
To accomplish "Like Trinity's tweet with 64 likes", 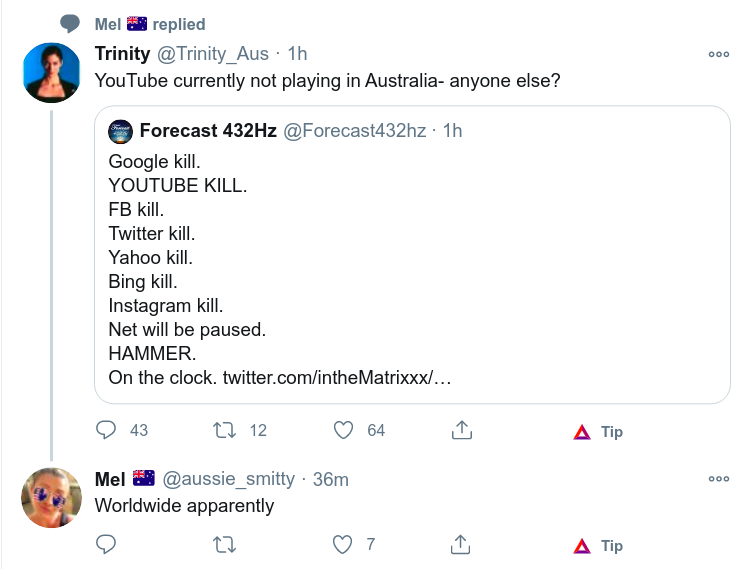I will coord(344,430).
